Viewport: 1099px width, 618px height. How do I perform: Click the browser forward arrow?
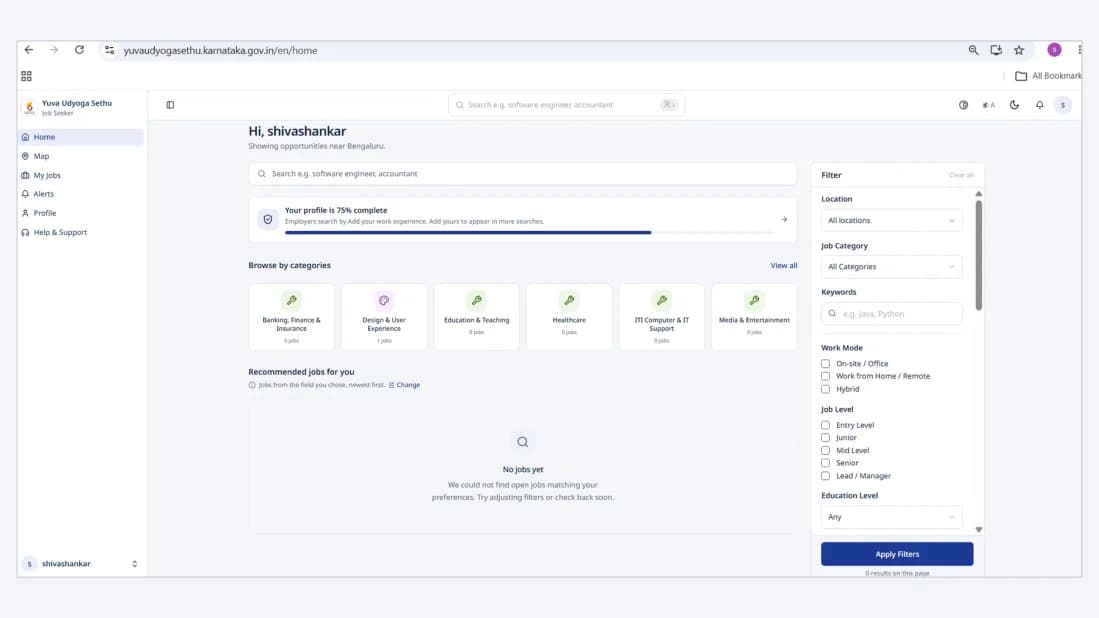click(x=54, y=50)
